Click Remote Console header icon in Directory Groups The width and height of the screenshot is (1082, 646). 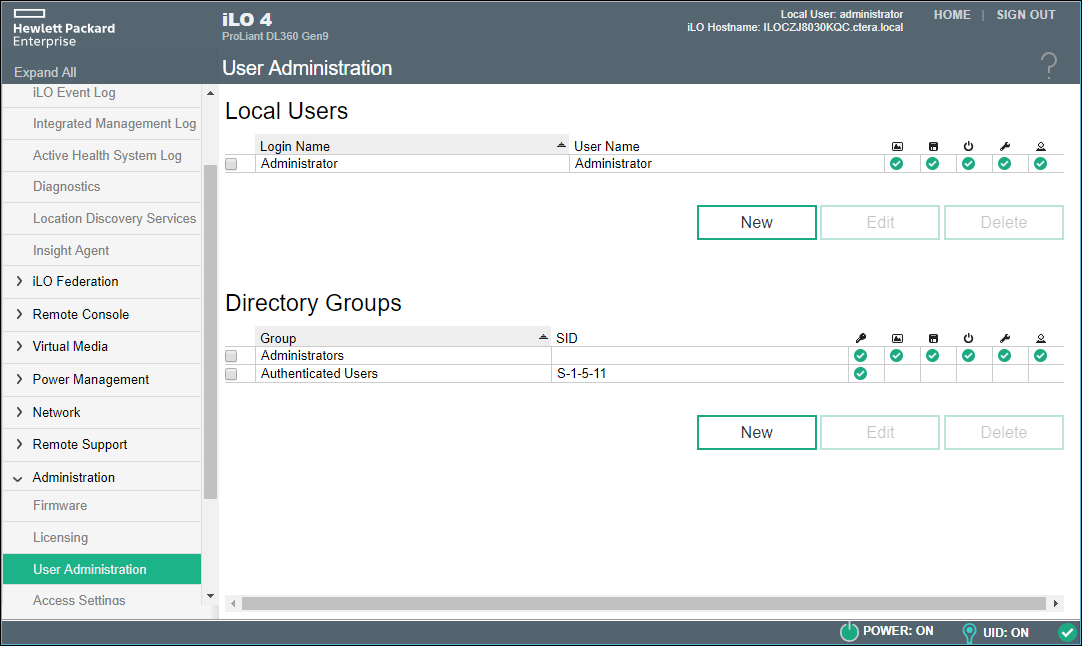pyautogui.click(x=897, y=338)
